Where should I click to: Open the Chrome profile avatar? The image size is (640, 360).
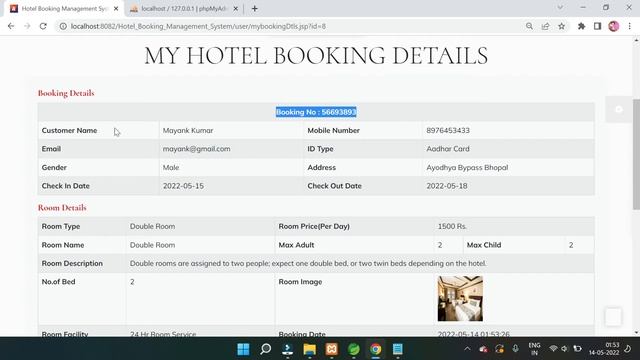coord(614,26)
